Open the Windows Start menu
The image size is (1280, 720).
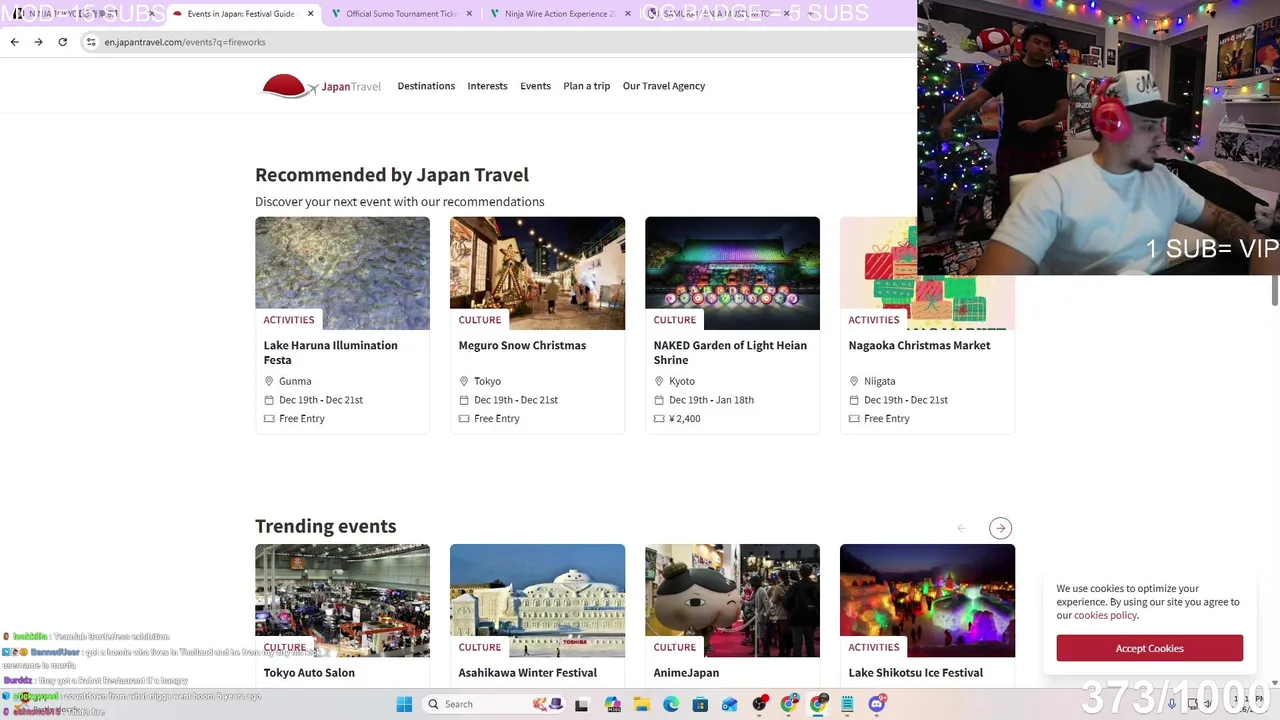pos(404,704)
